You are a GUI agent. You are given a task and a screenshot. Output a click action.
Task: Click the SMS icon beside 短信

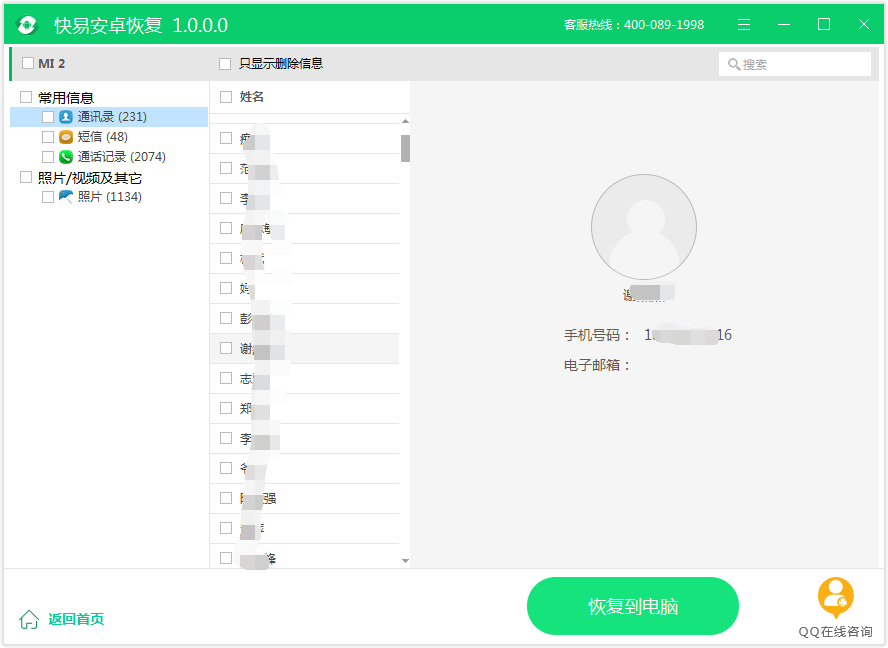(x=66, y=137)
